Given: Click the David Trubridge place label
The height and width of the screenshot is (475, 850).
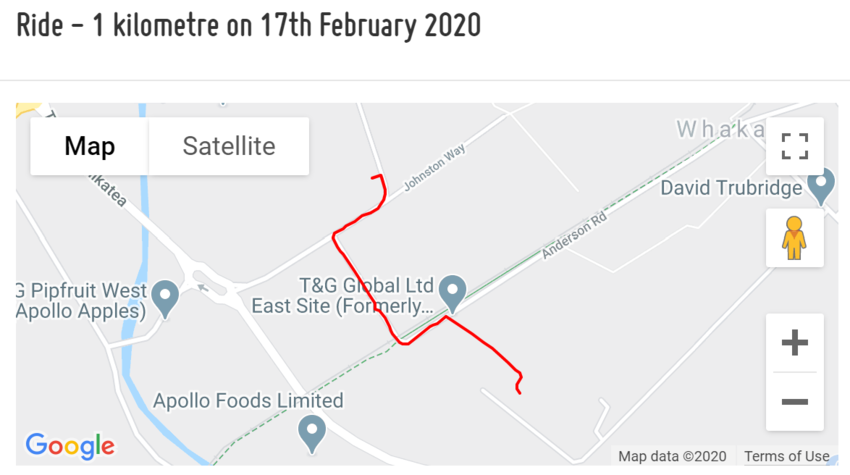Looking at the screenshot, I should 732,188.
